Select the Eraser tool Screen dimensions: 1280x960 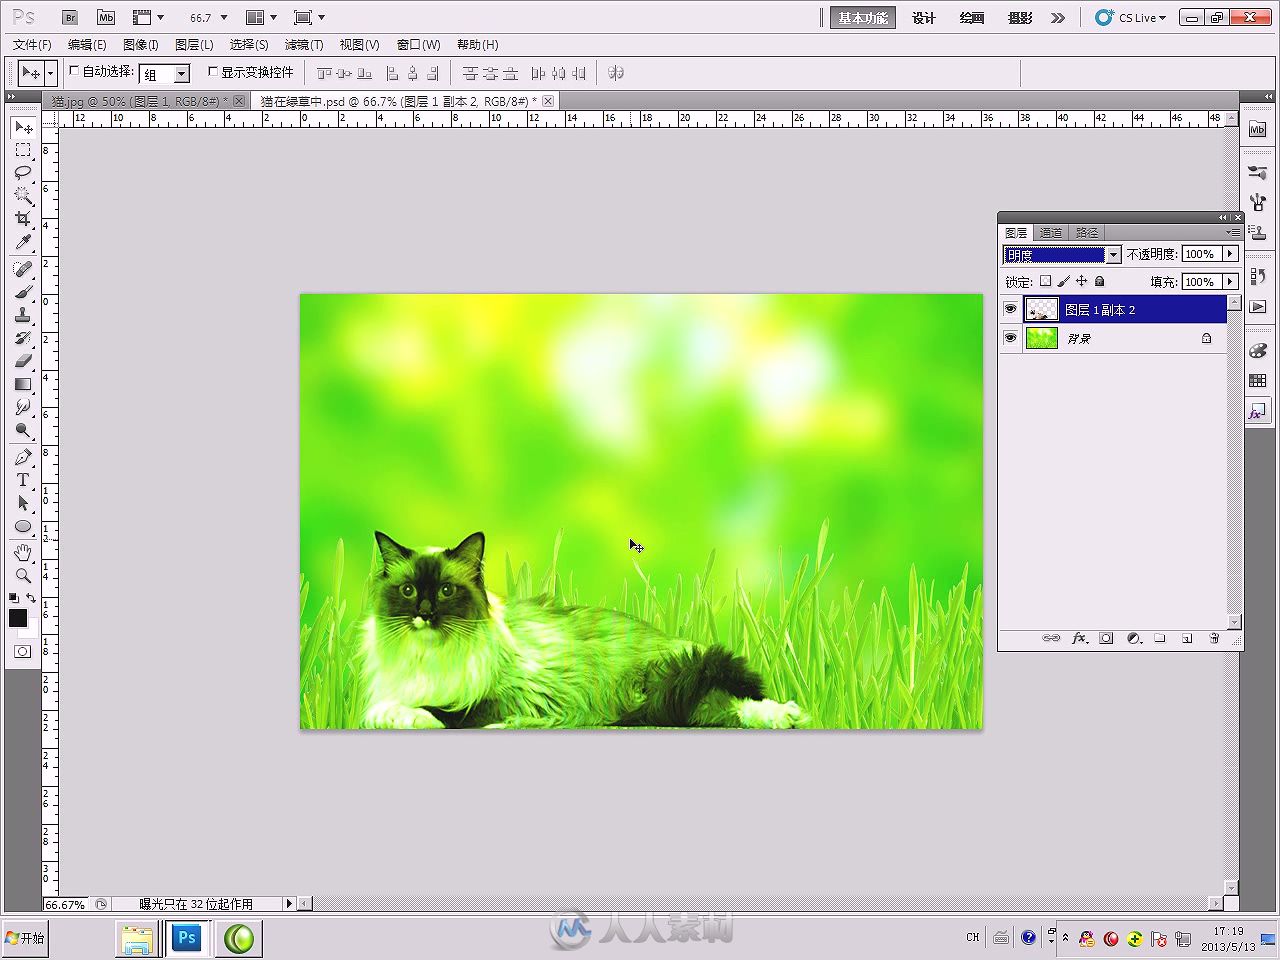coord(23,361)
